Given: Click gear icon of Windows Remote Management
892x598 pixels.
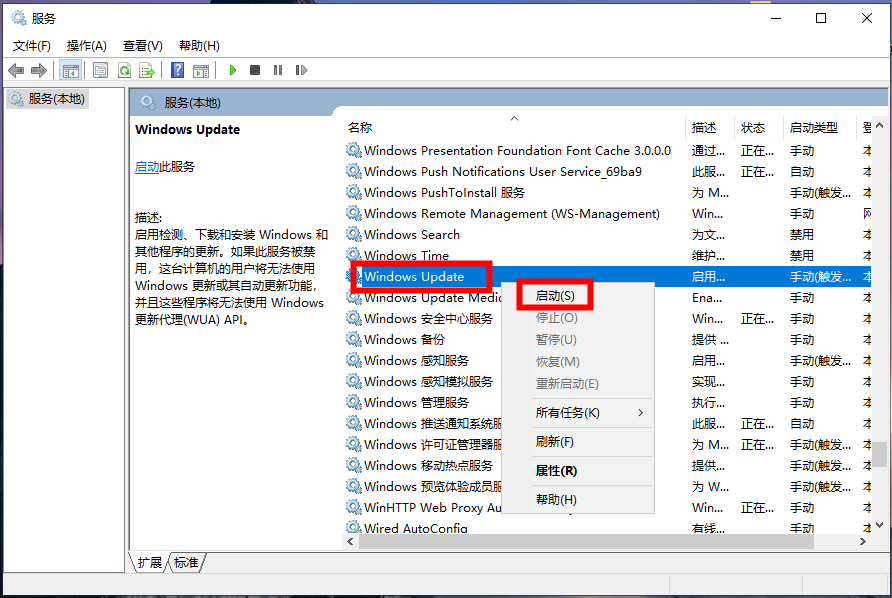Looking at the screenshot, I should click(354, 213).
